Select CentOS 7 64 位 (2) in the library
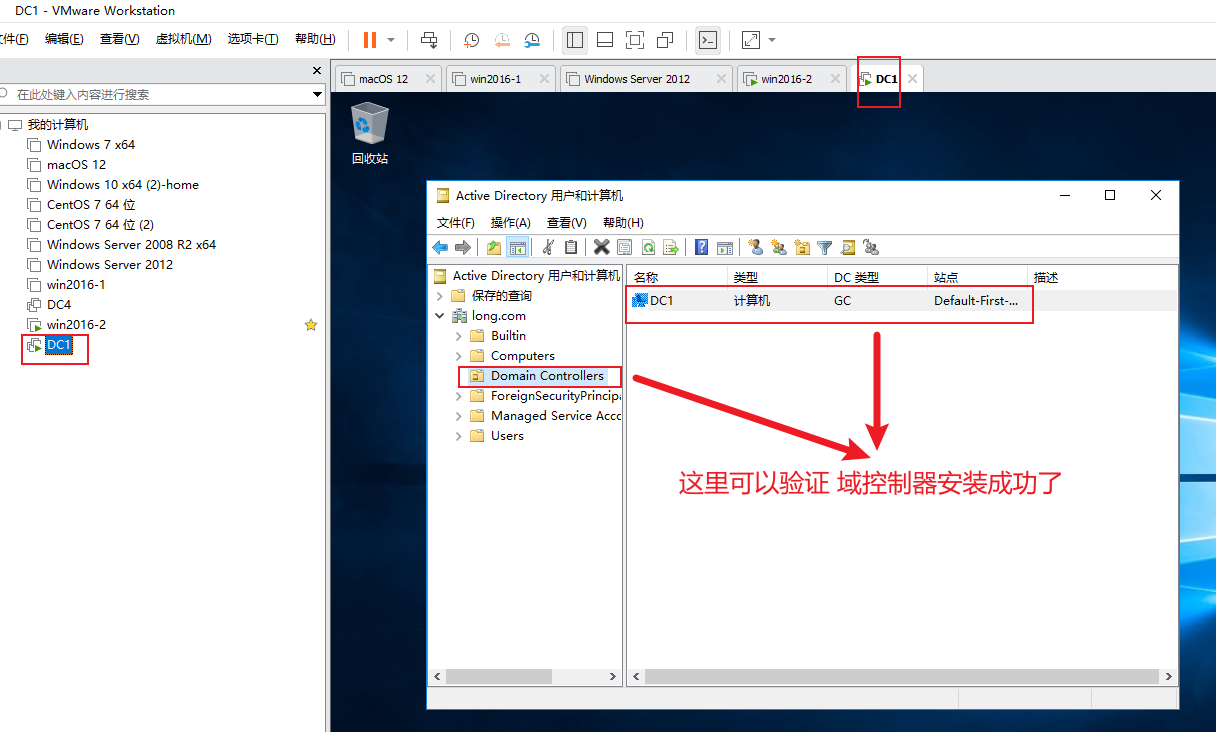 pos(100,225)
